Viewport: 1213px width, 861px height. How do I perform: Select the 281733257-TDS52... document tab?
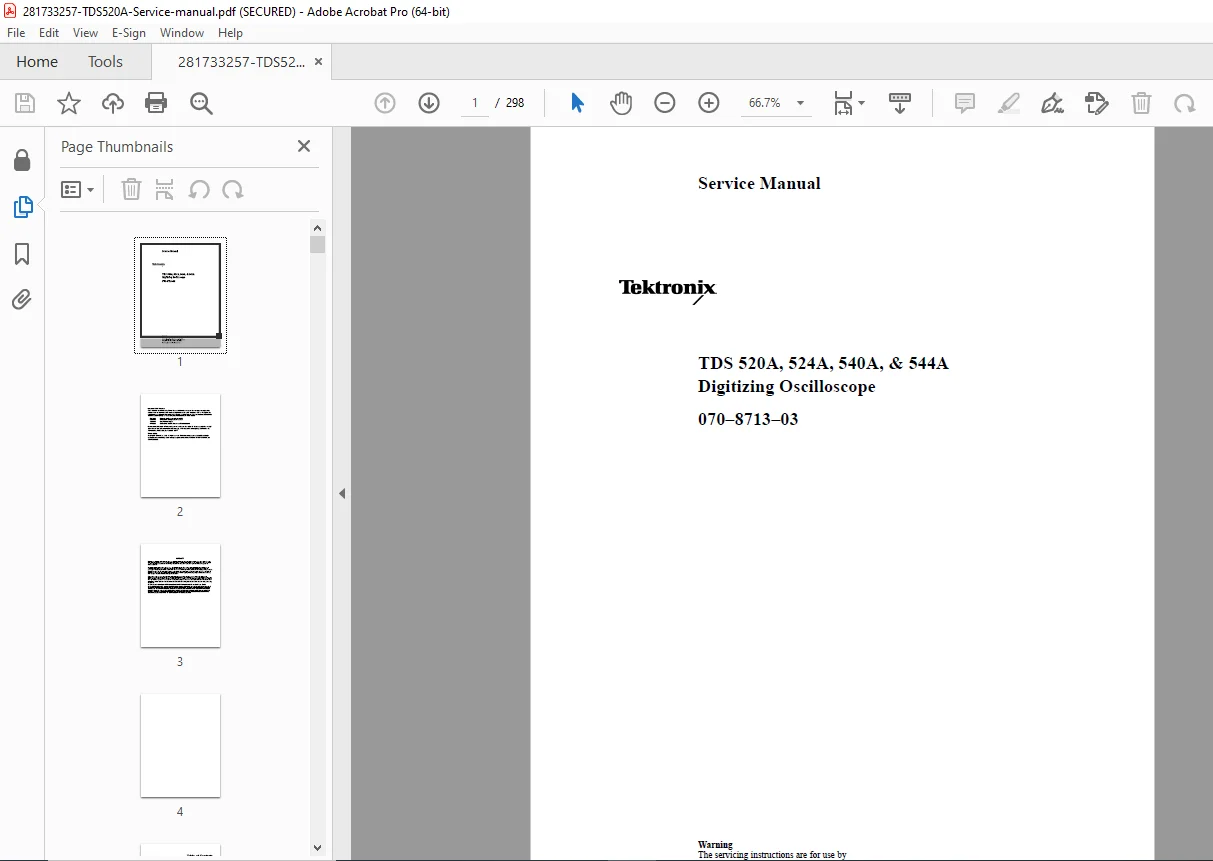(x=241, y=62)
